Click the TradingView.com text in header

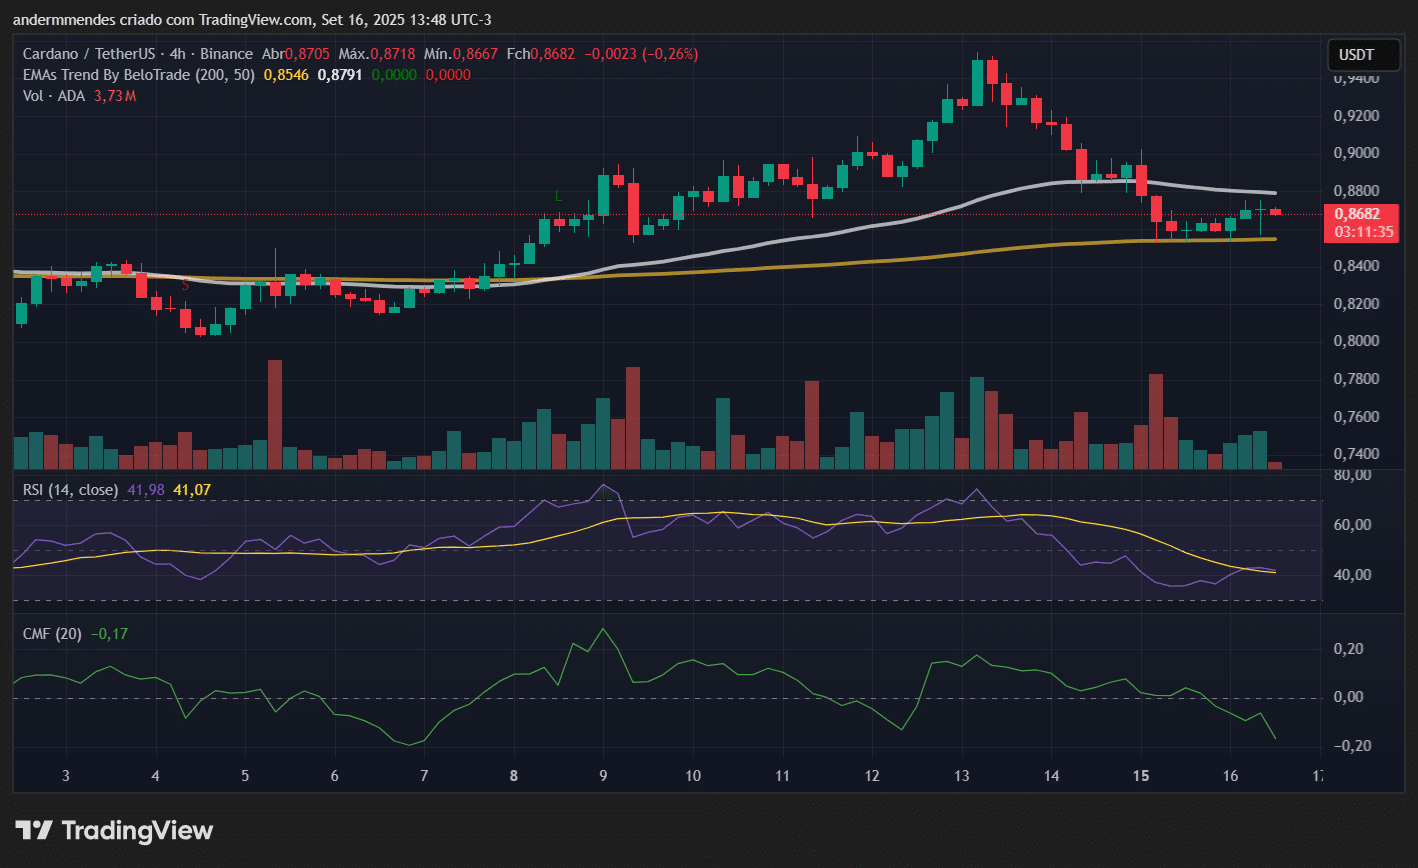click(x=252, y=20)
